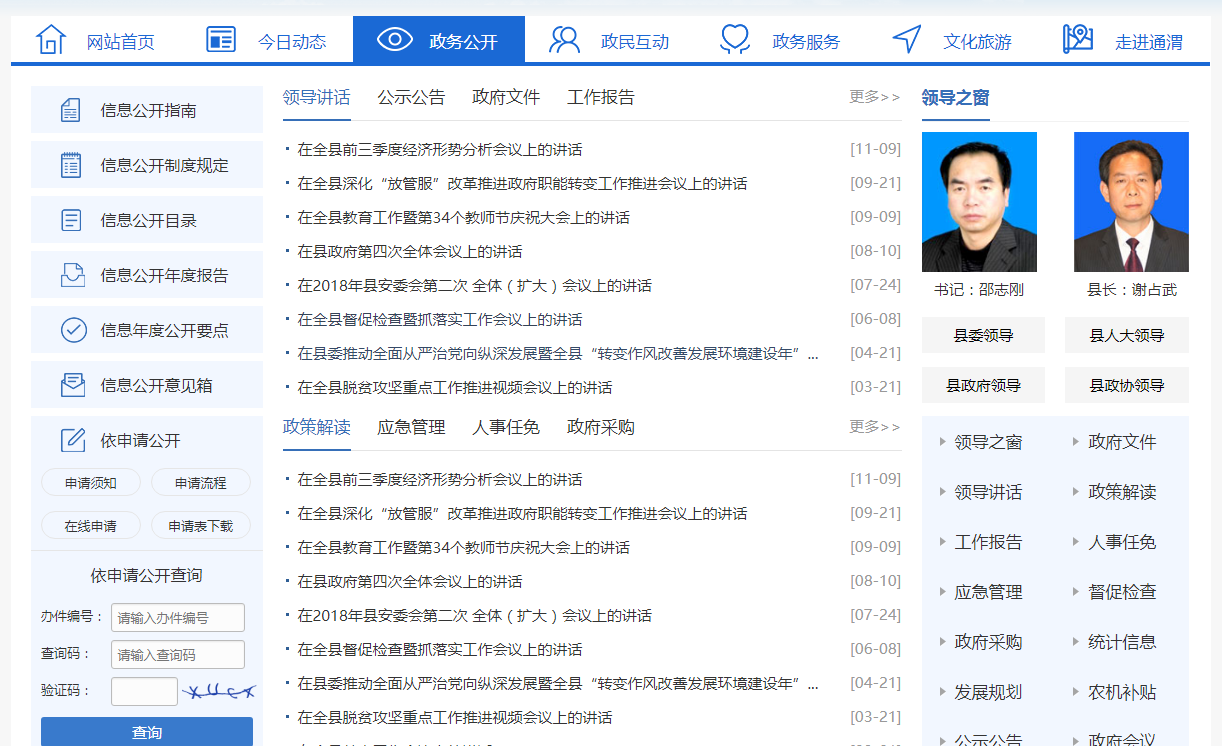Switch to the 应急管理 tab
1222x746 pixels.
411,427
